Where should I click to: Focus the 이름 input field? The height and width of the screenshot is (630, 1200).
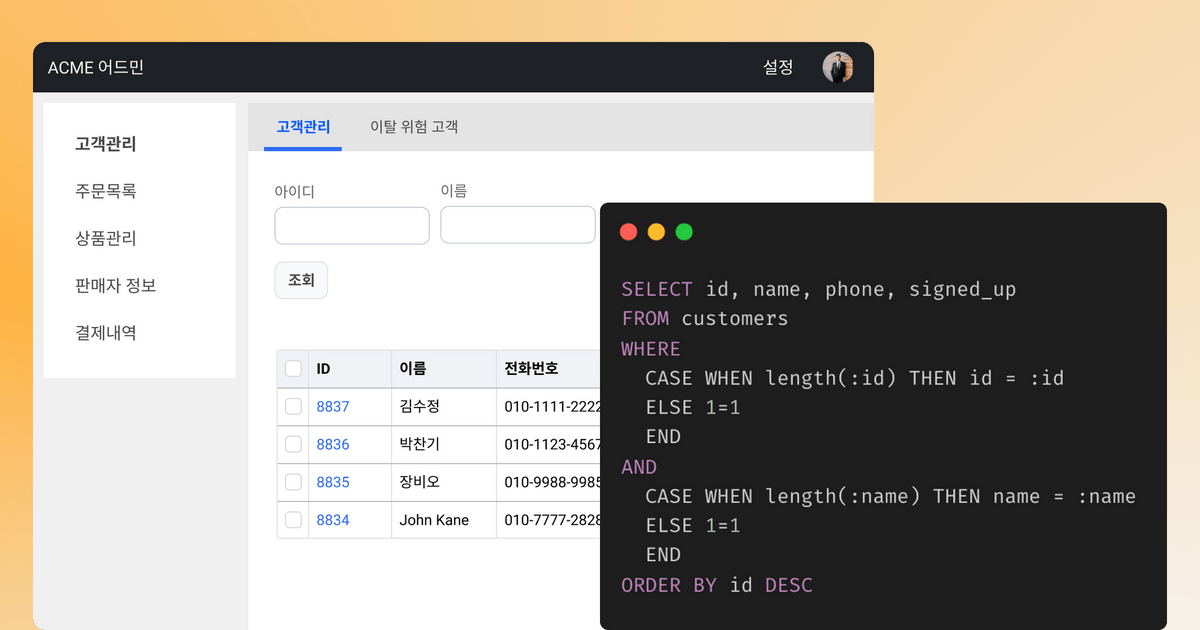[518, 225]
